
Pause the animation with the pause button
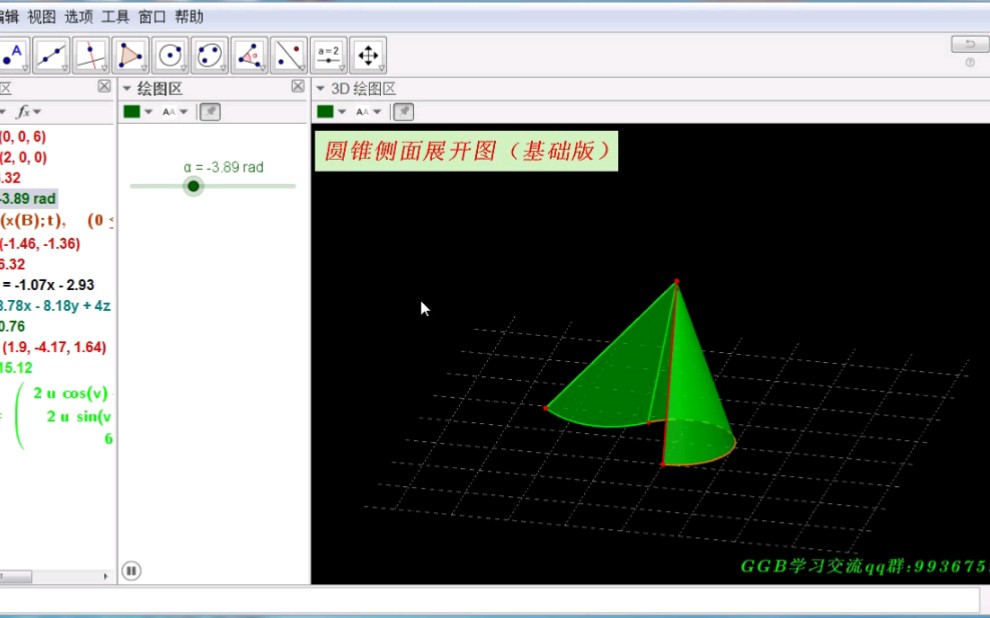[131, 569]
